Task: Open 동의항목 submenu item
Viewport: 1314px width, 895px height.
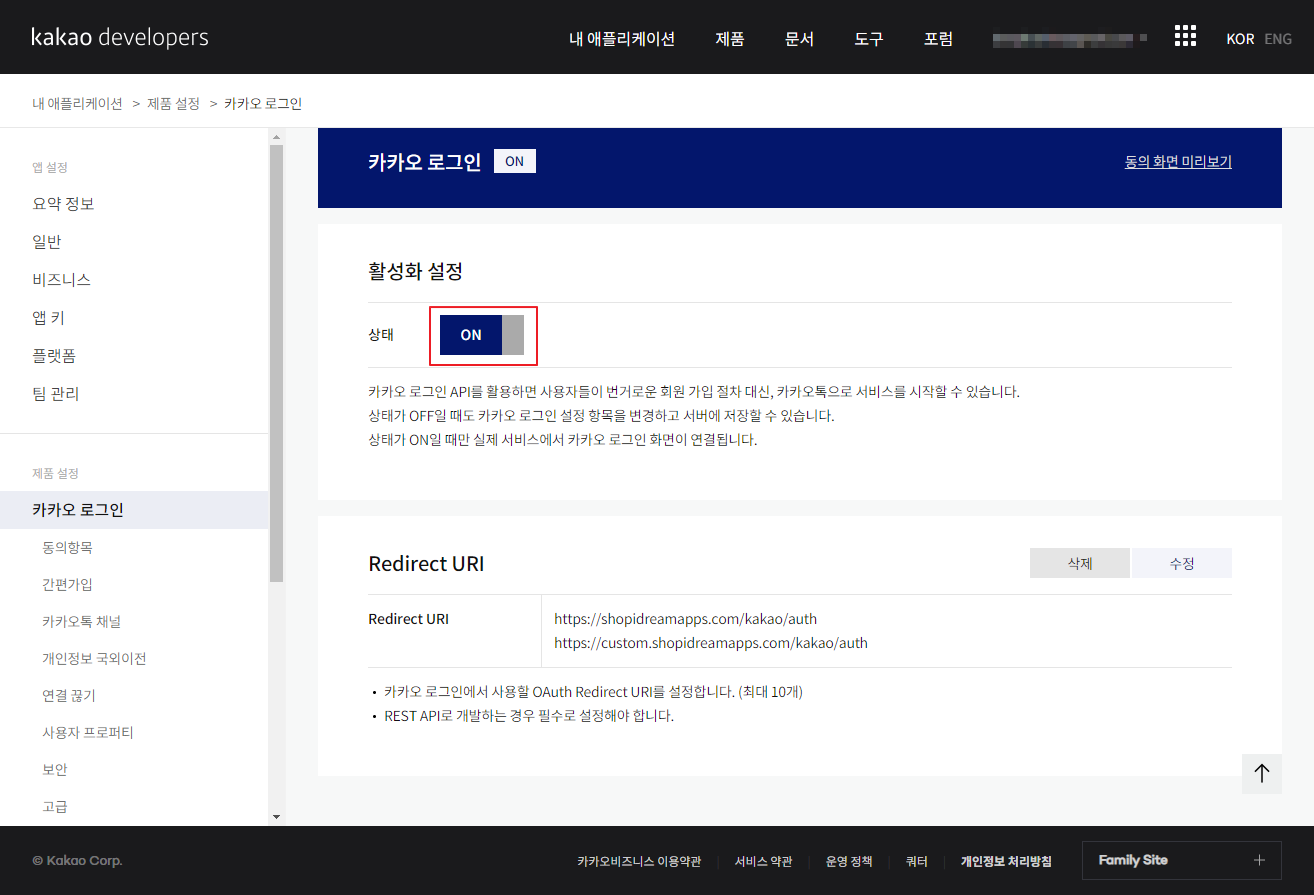Action: click(x=67, y=547)
